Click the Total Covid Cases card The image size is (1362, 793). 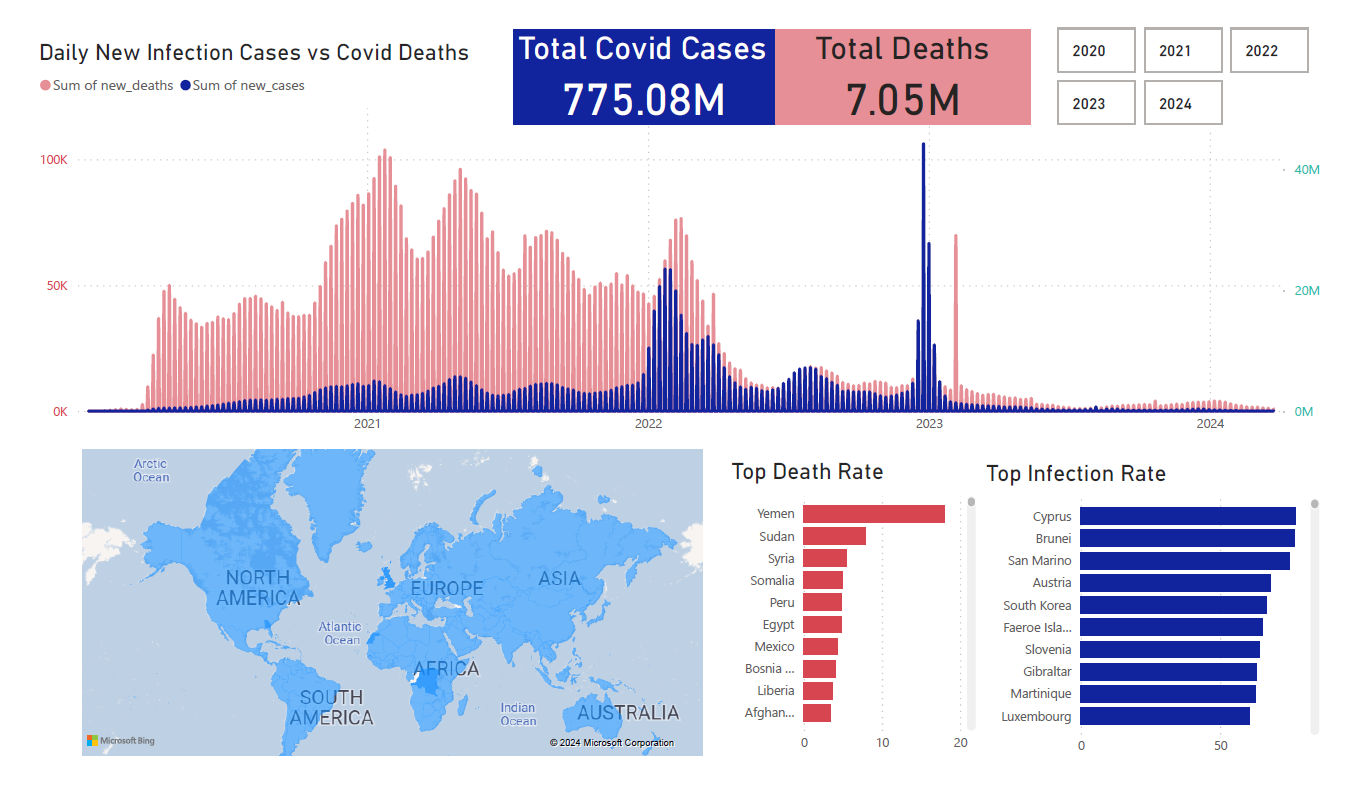coord(643,77)
